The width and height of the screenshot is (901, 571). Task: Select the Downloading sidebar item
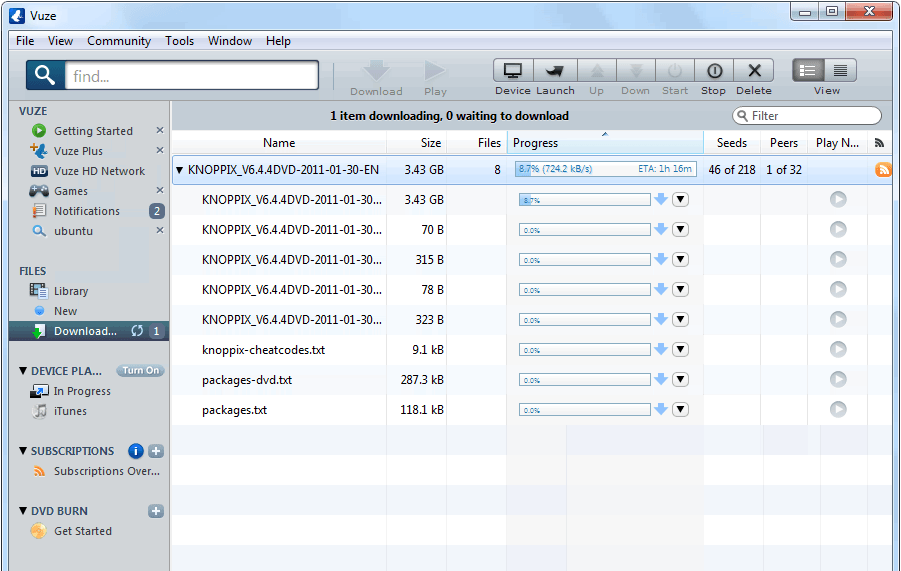click(x=89, y=331)
